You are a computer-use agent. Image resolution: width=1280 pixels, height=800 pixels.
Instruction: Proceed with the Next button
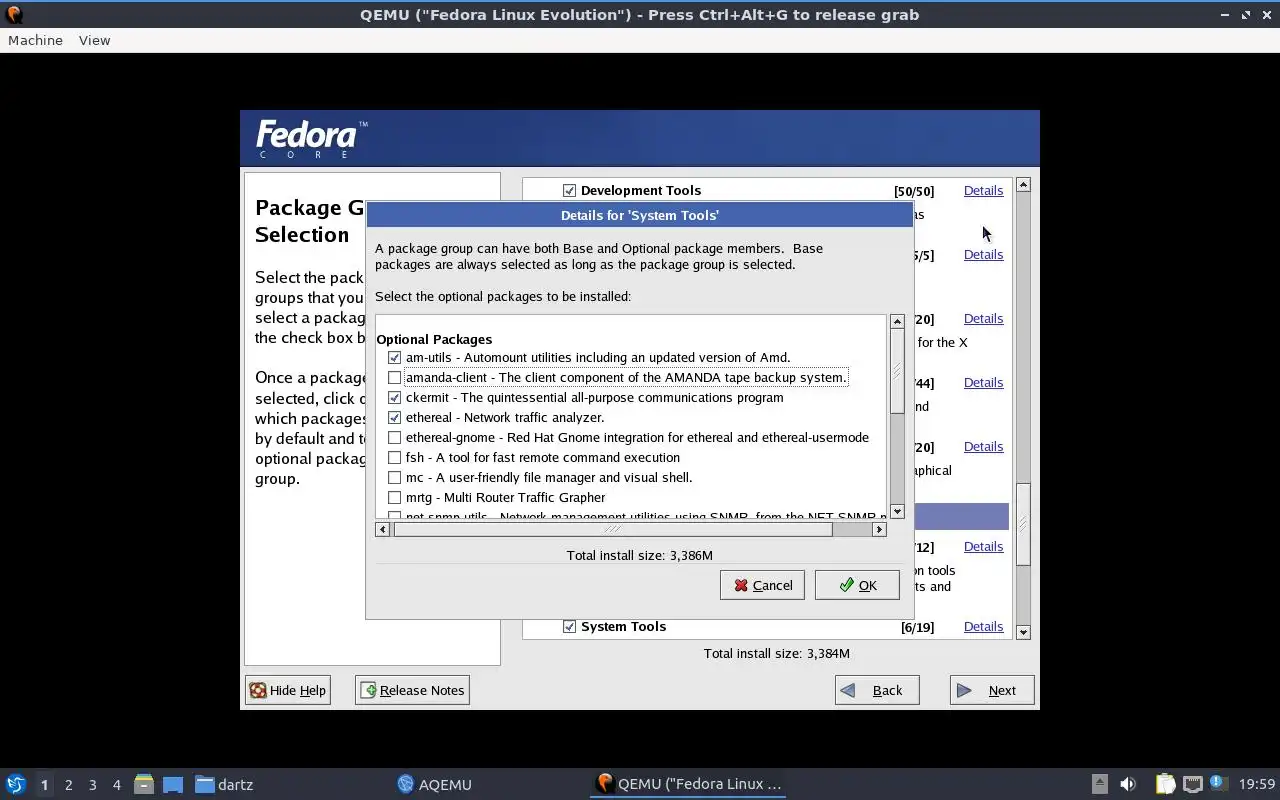(992, 690)
